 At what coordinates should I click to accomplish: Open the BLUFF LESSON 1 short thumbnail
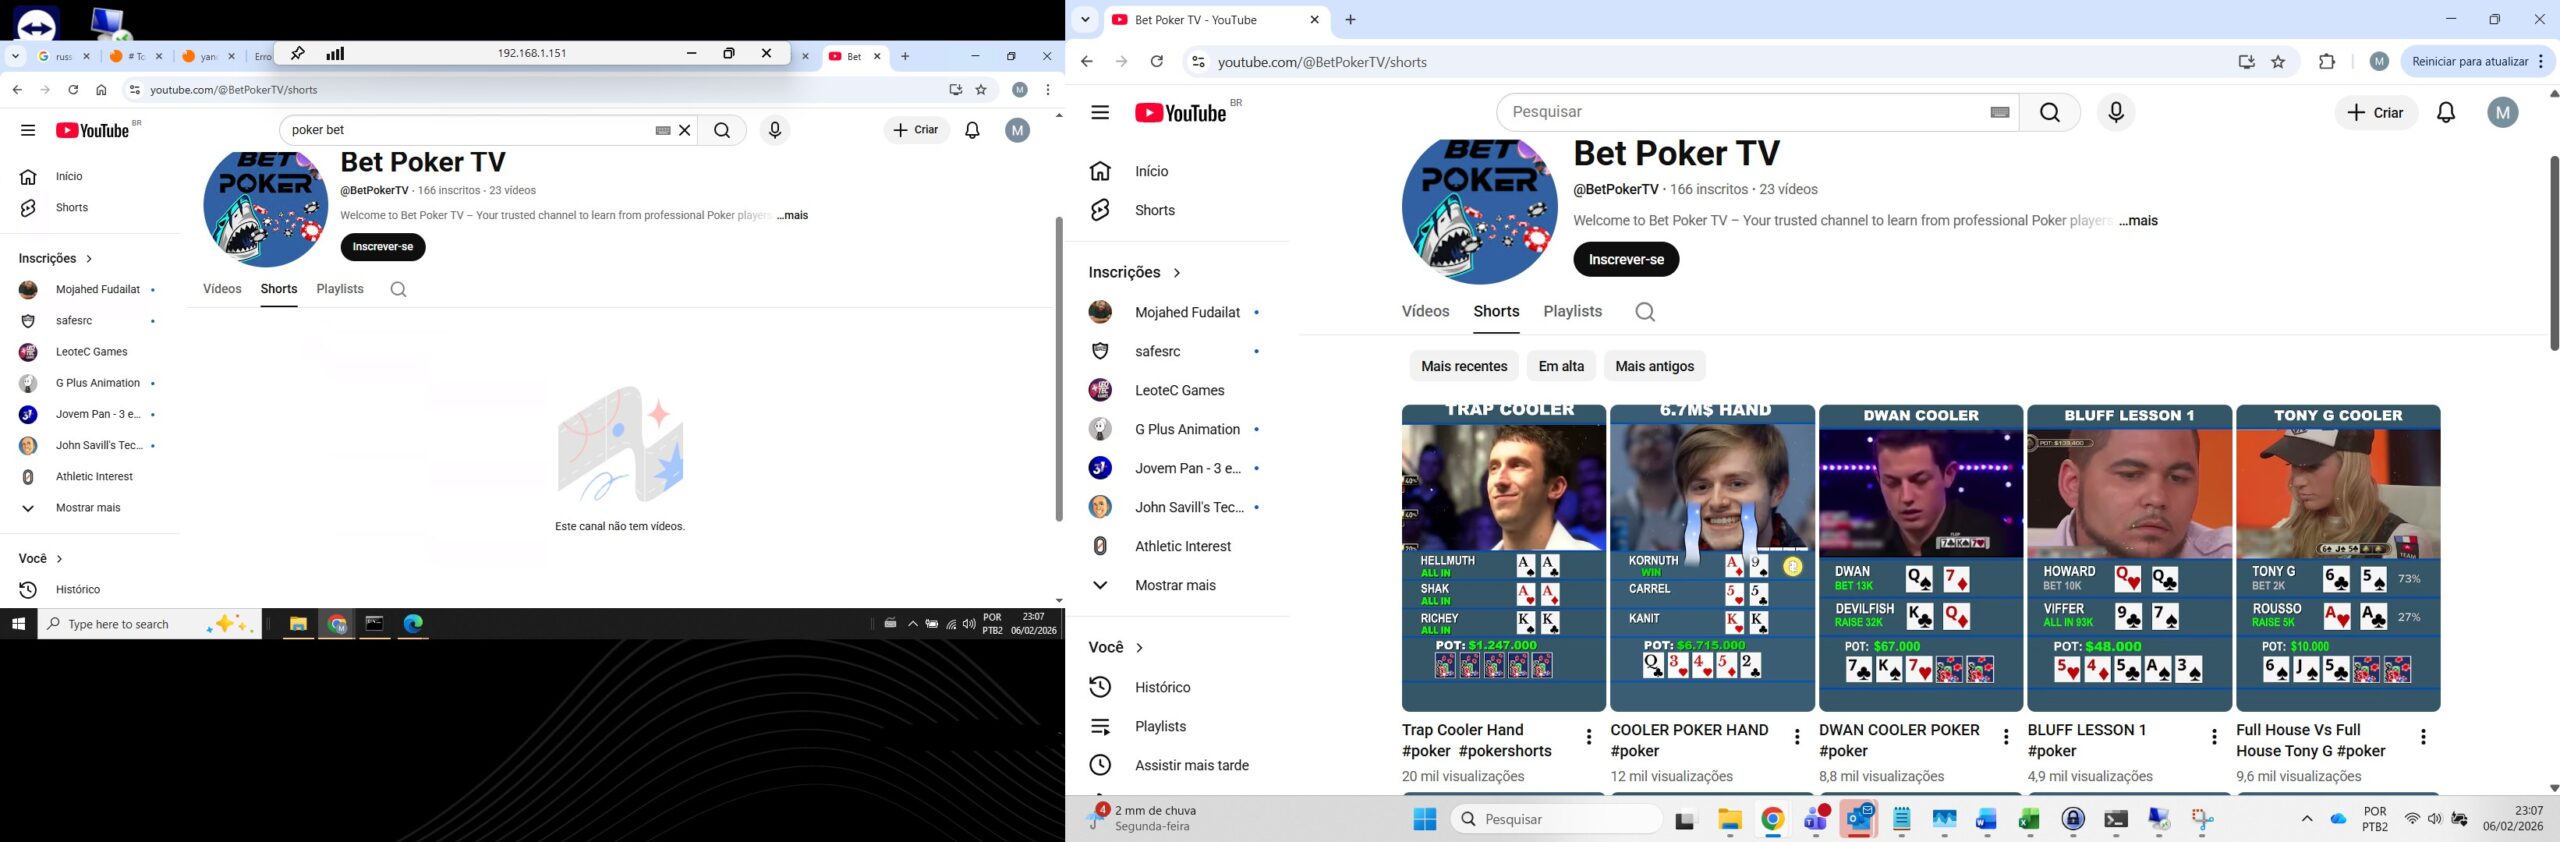coord(2129,557)
